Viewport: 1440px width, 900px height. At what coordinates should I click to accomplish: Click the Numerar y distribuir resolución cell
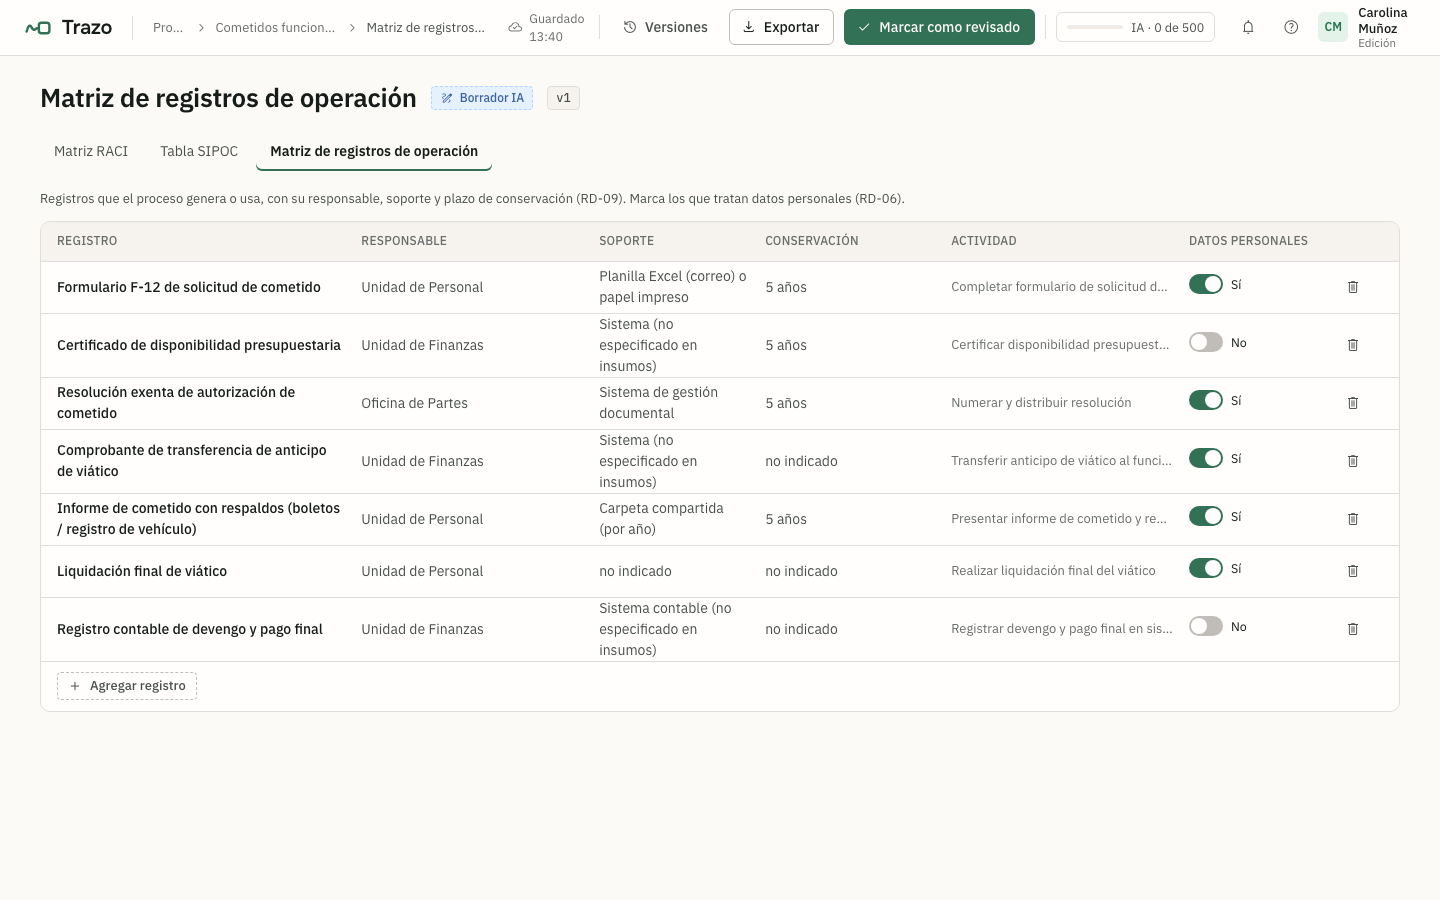tap(1041, 403)
